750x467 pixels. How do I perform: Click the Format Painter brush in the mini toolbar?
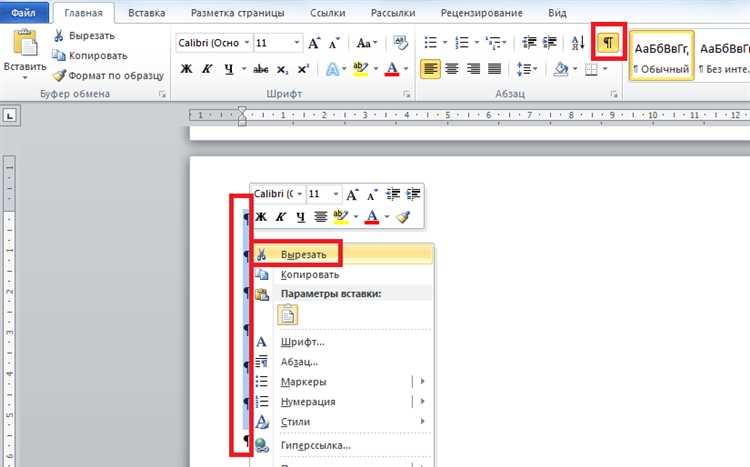click(x=403, y=217)
